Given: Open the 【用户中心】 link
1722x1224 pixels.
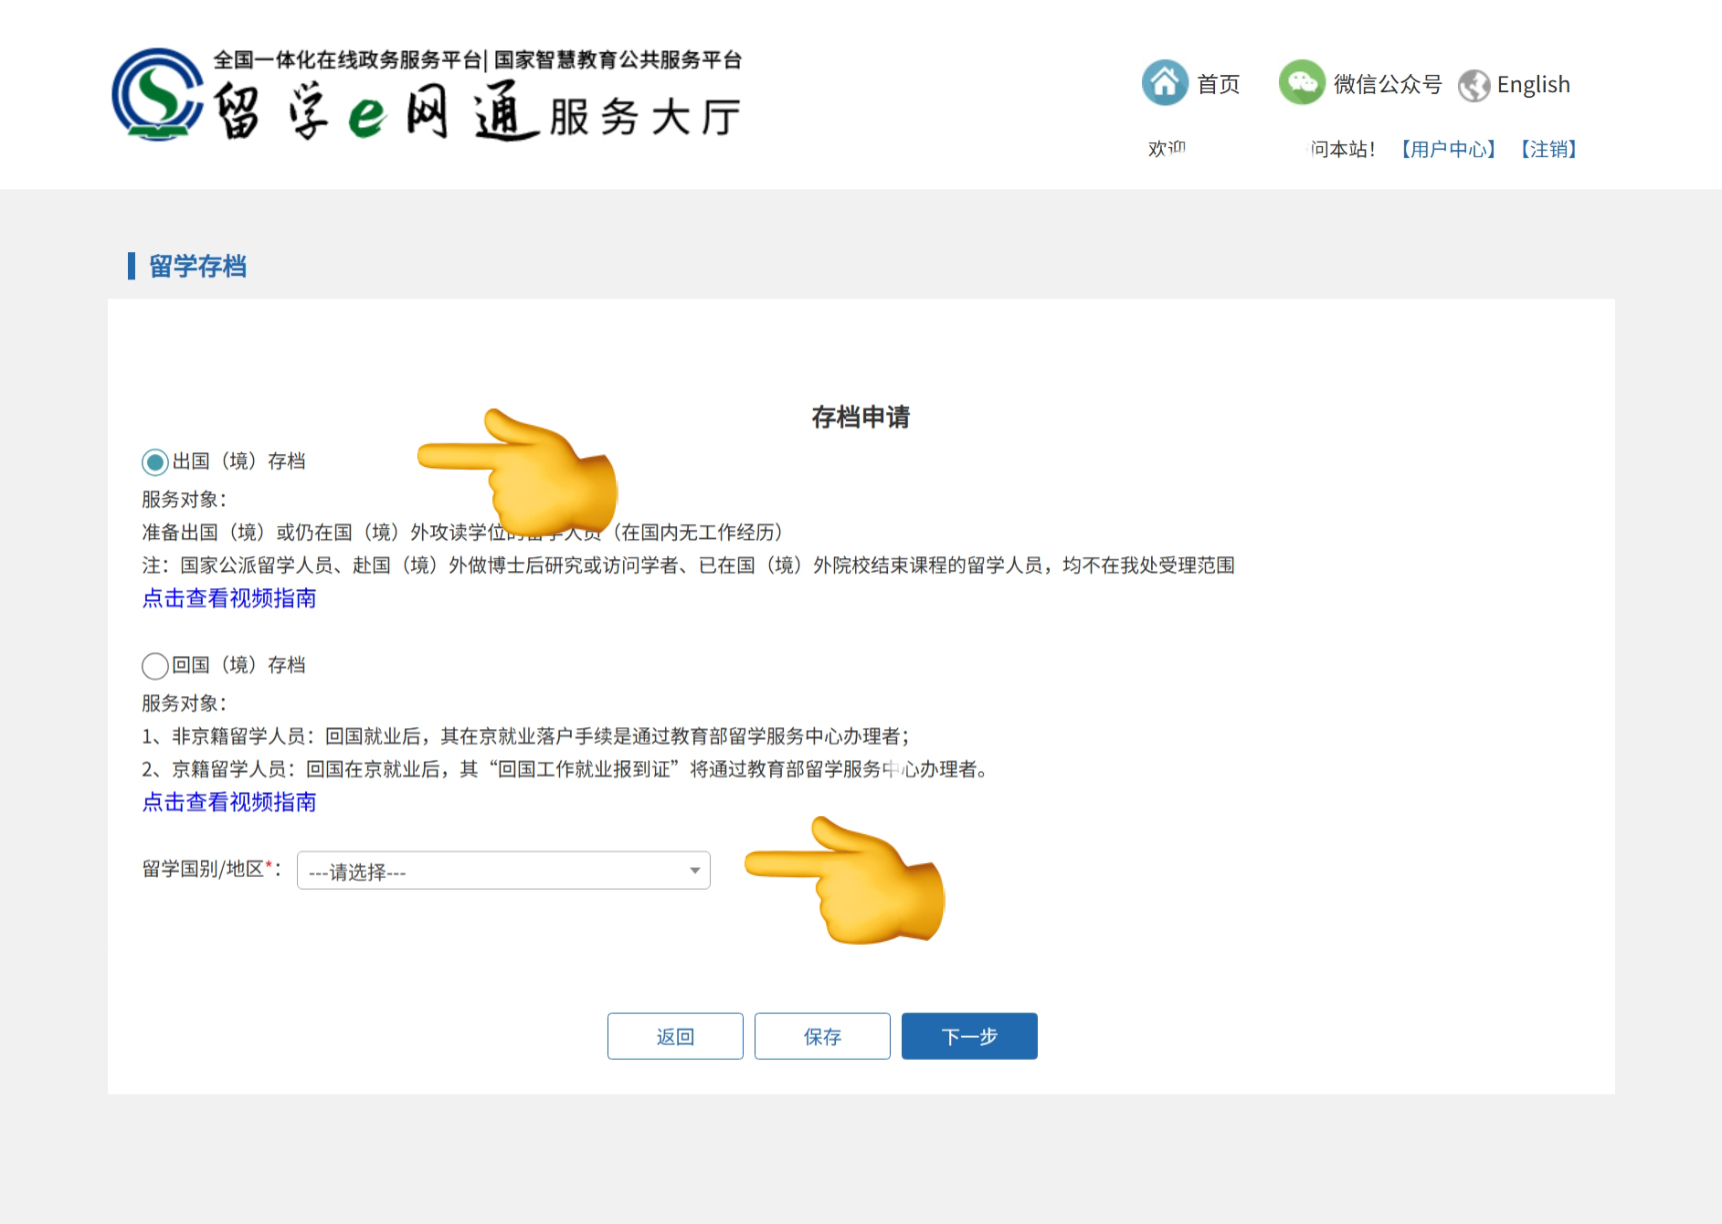Looking at the screenshot, I should (x=1448, y=149).
